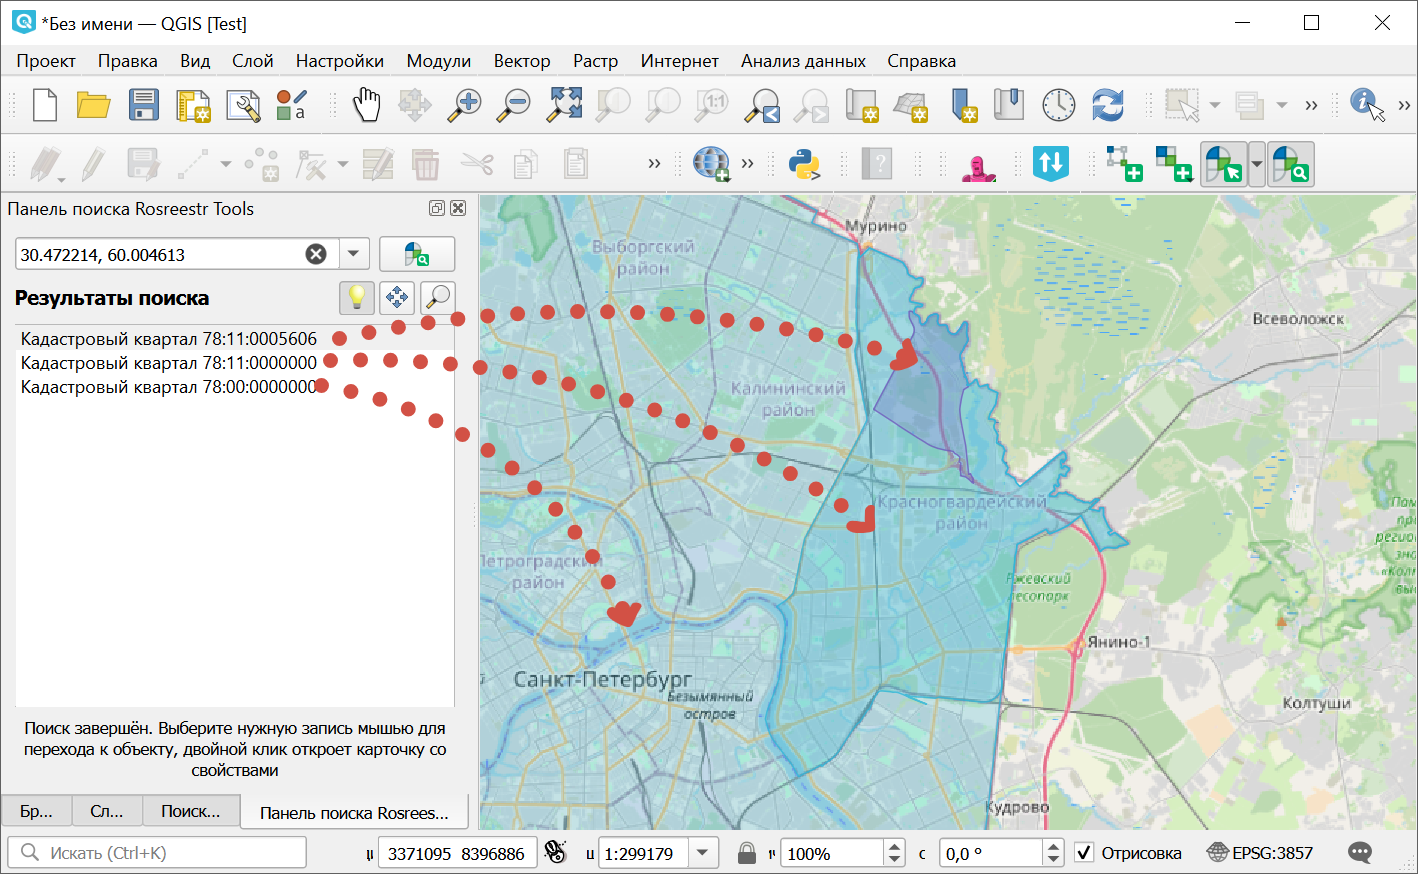Open style manager shapes icon

pyautogui.click(x=291, y=105)
